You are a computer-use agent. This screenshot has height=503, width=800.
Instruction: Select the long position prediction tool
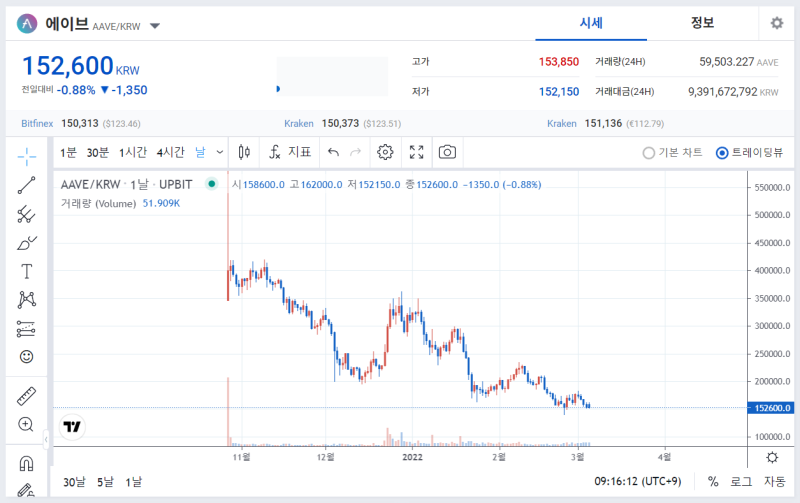click(27, 329)
